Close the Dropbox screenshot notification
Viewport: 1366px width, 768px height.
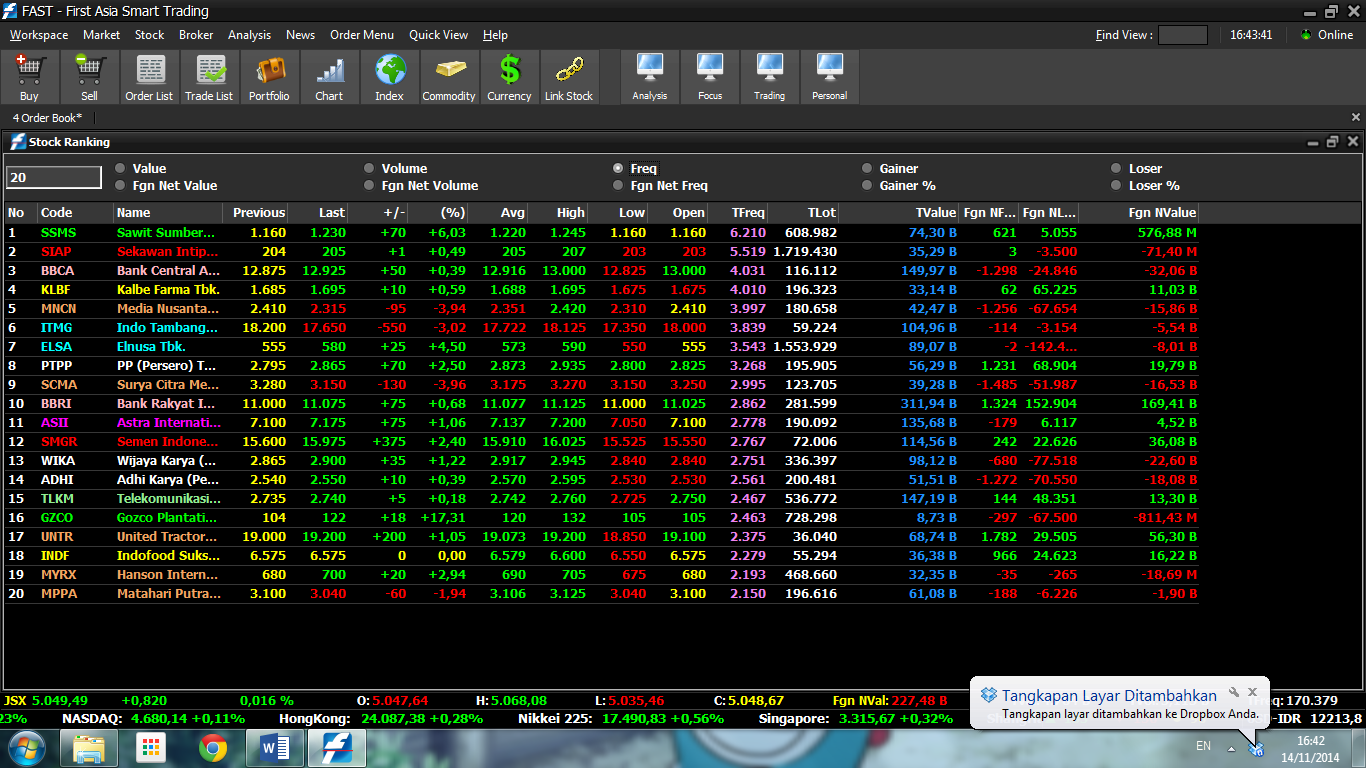point(1252,692)
